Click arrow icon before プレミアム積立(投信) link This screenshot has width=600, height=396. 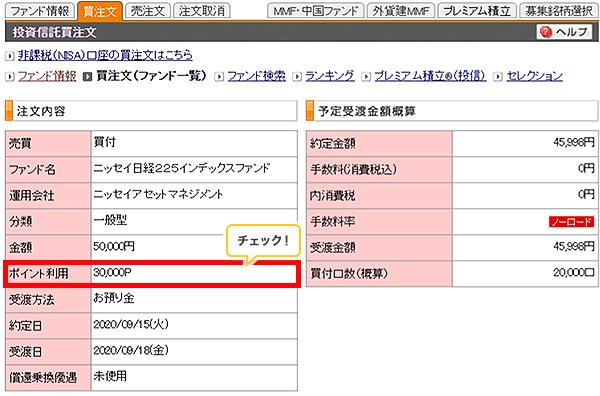point(366,77)
